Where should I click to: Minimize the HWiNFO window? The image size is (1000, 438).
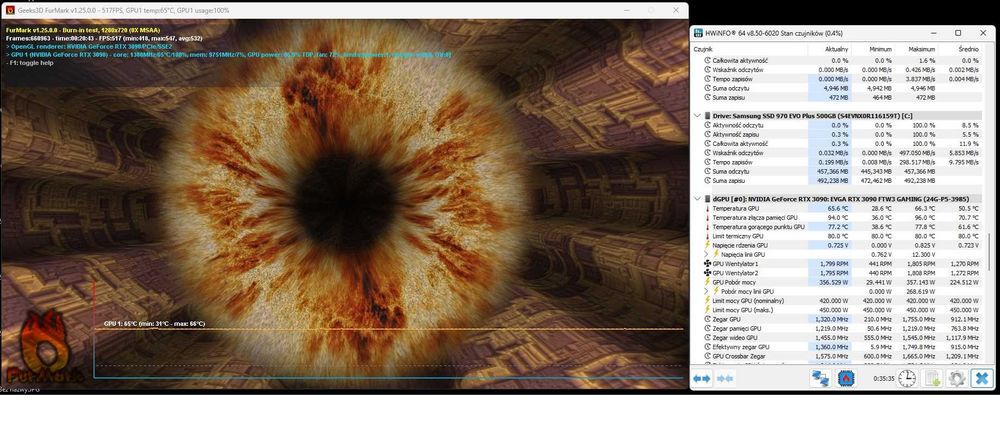tap(934, 33)
